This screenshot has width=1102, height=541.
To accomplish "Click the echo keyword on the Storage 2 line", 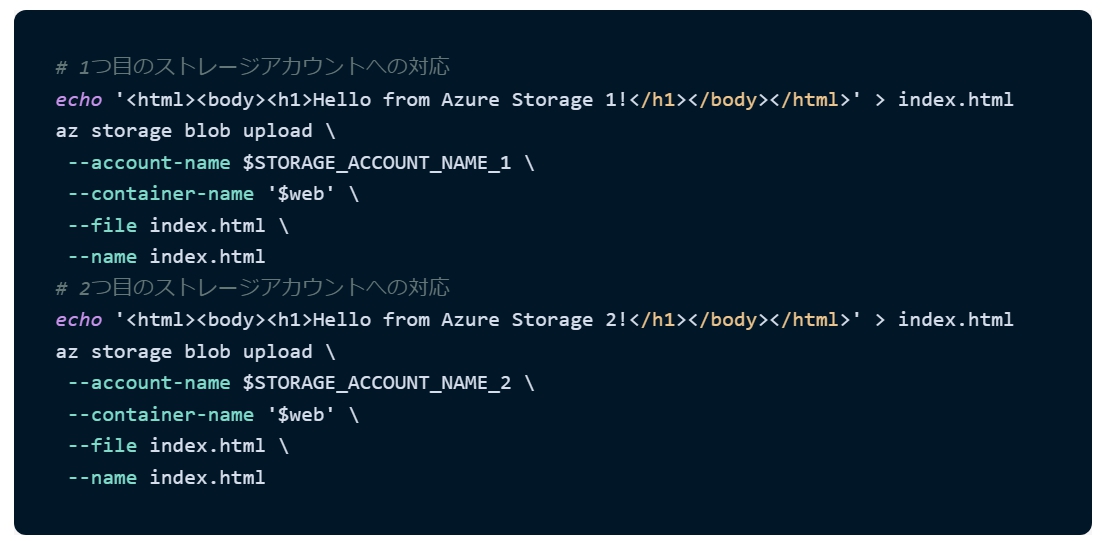I will tap(79, 320).
